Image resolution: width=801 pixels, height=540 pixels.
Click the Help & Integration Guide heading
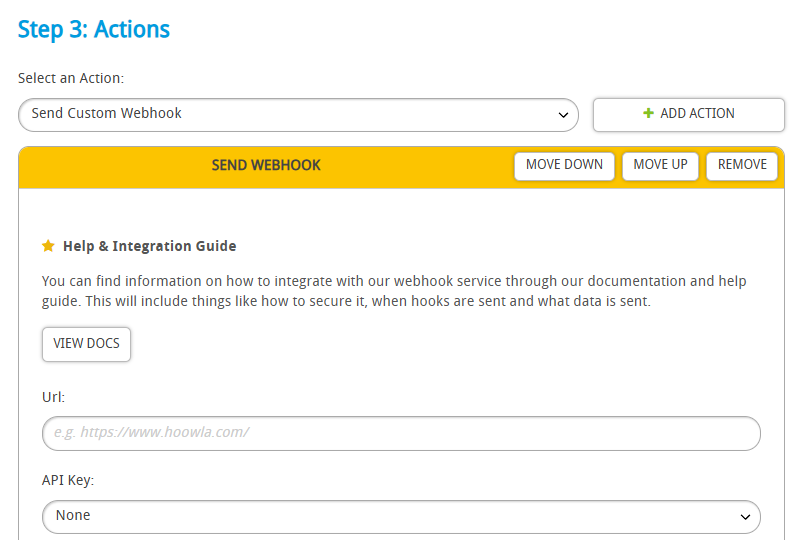coord(150,246)
